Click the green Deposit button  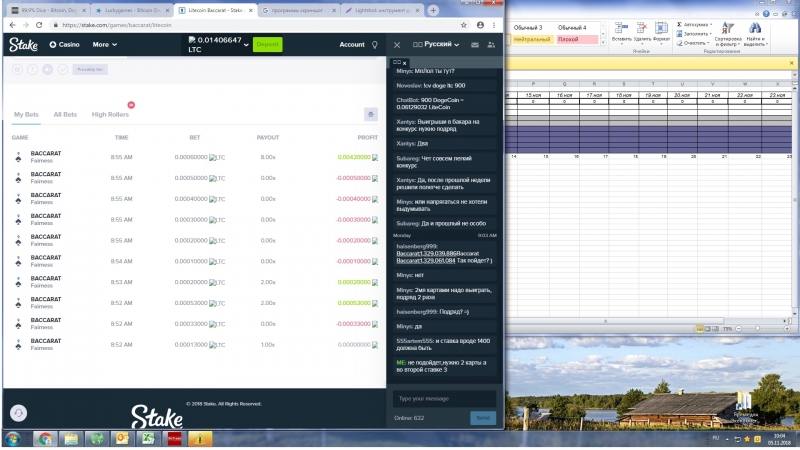(267, 44)
